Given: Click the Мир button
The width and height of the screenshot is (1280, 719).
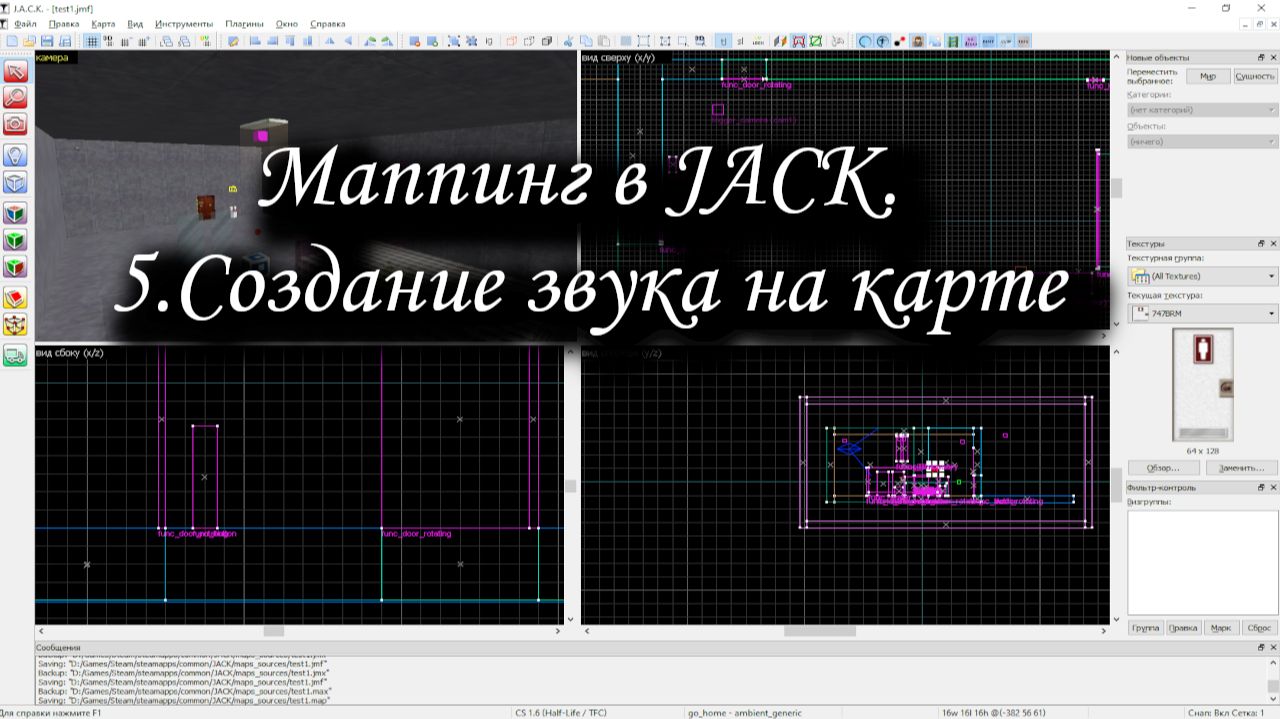Looking at the screenshot, I should click(x=1207, y=76).
